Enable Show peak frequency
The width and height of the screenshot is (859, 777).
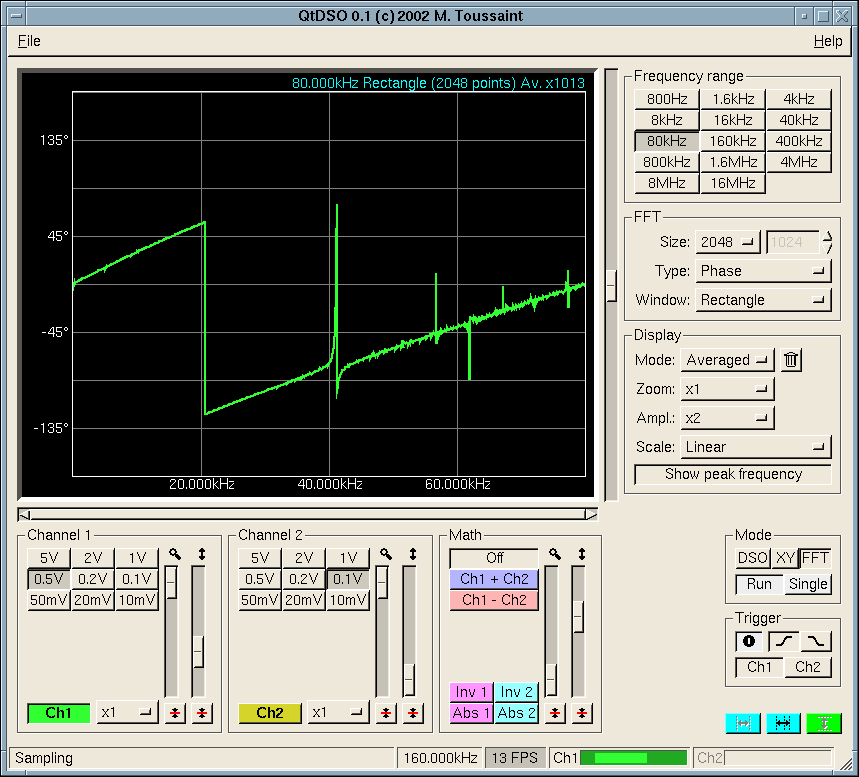(x=733, y=474)
